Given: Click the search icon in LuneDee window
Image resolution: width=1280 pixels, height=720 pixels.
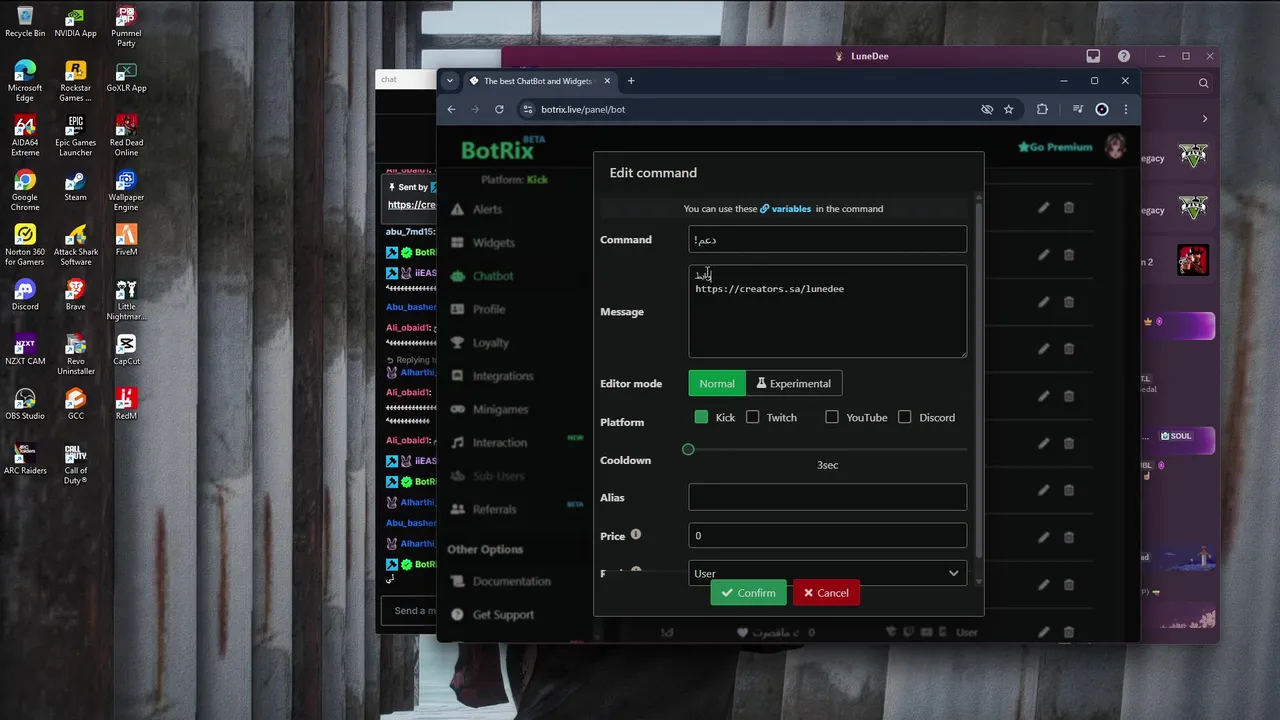Looking at the screenshot, I should [x=1204, y=83].
